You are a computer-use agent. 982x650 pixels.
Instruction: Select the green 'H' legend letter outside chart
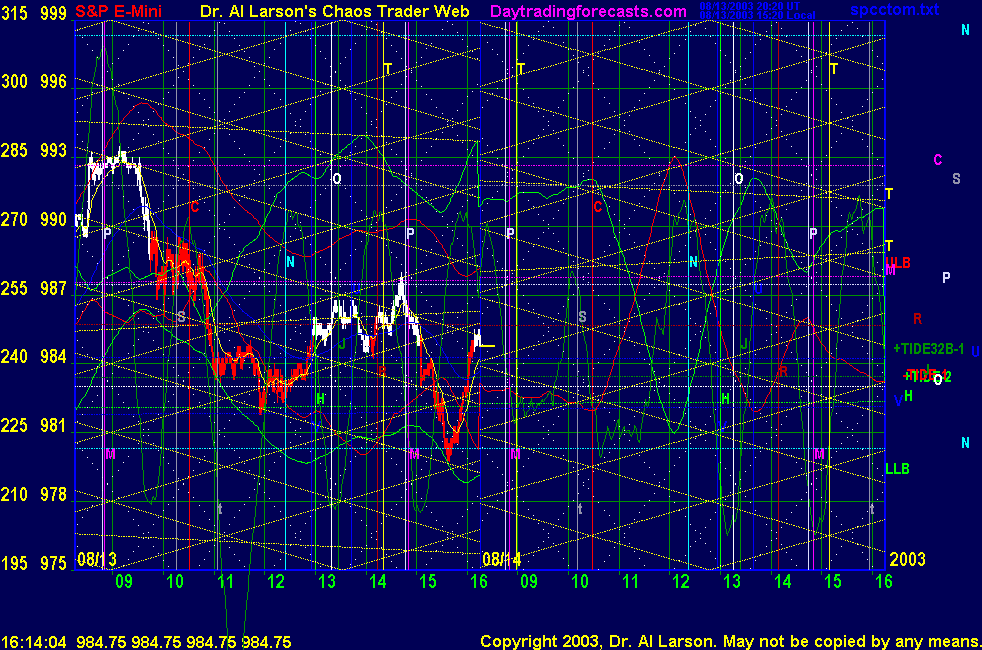909,396
